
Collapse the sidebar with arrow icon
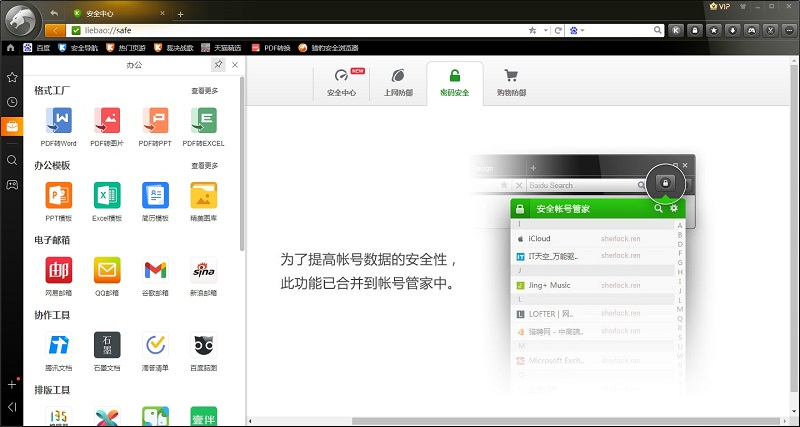(x=12, y=407)
